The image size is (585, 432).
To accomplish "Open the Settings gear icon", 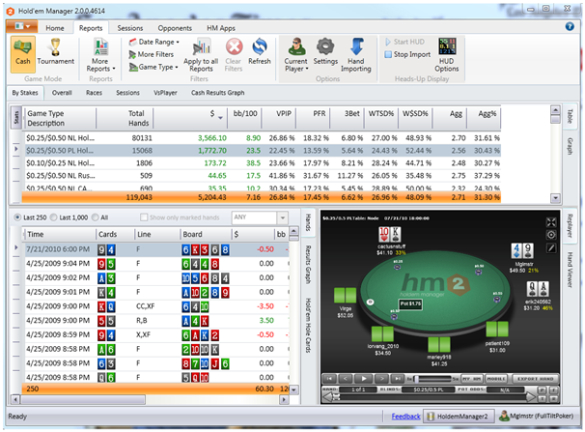I will tap(325, 52).
